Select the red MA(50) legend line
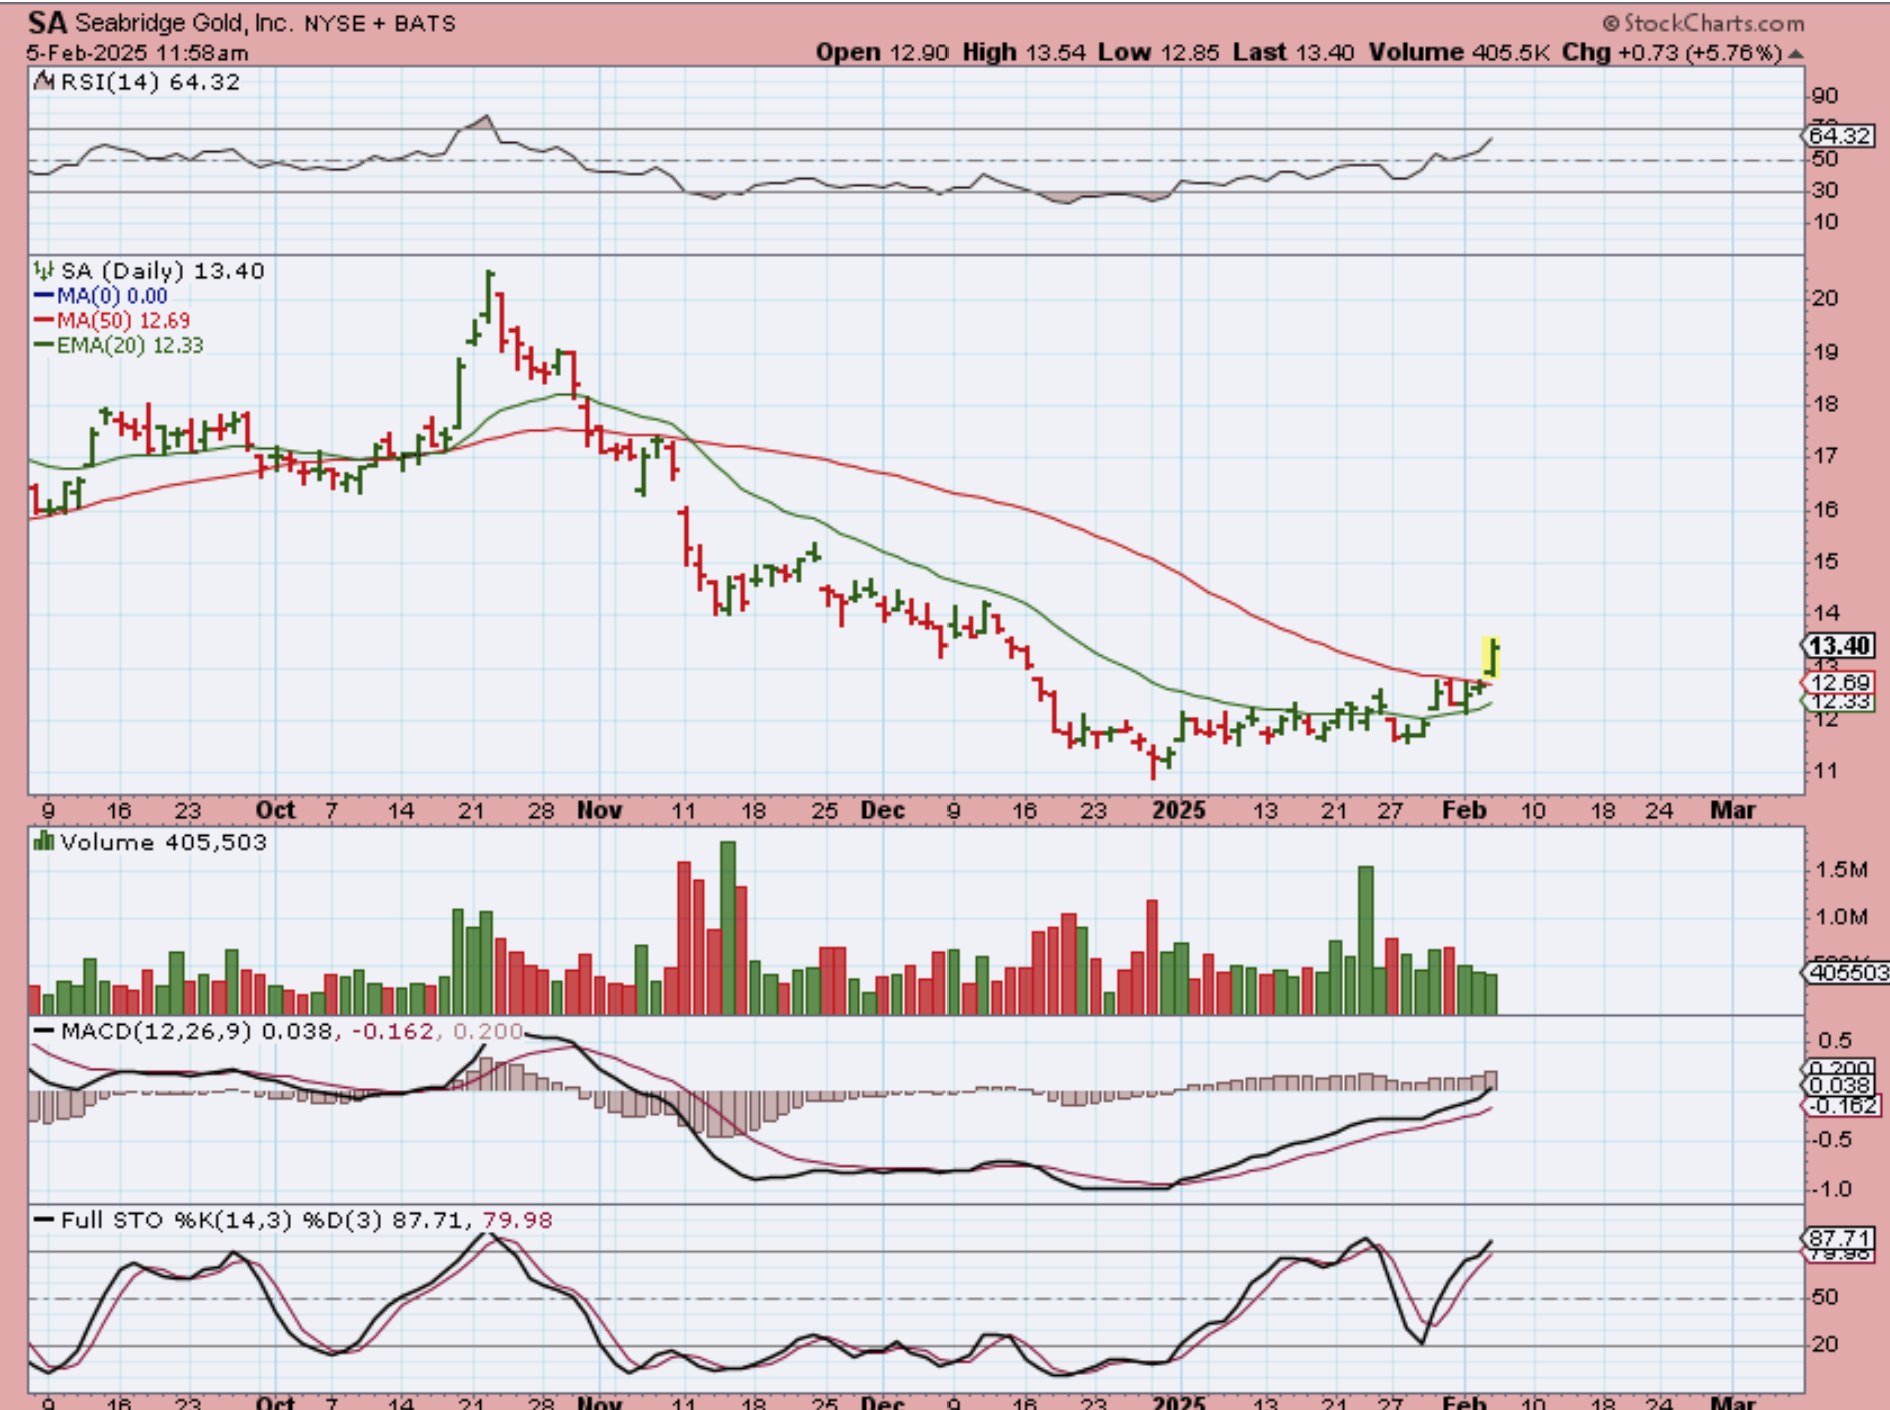The image size is (1890, 1410). point(44,320)
